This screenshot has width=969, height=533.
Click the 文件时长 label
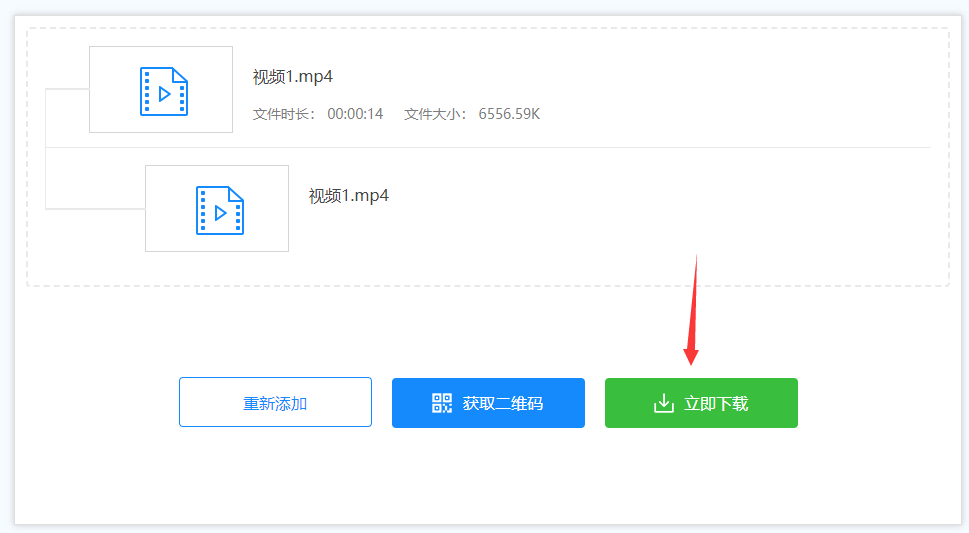pyautogui.click(x=284, y=114)
